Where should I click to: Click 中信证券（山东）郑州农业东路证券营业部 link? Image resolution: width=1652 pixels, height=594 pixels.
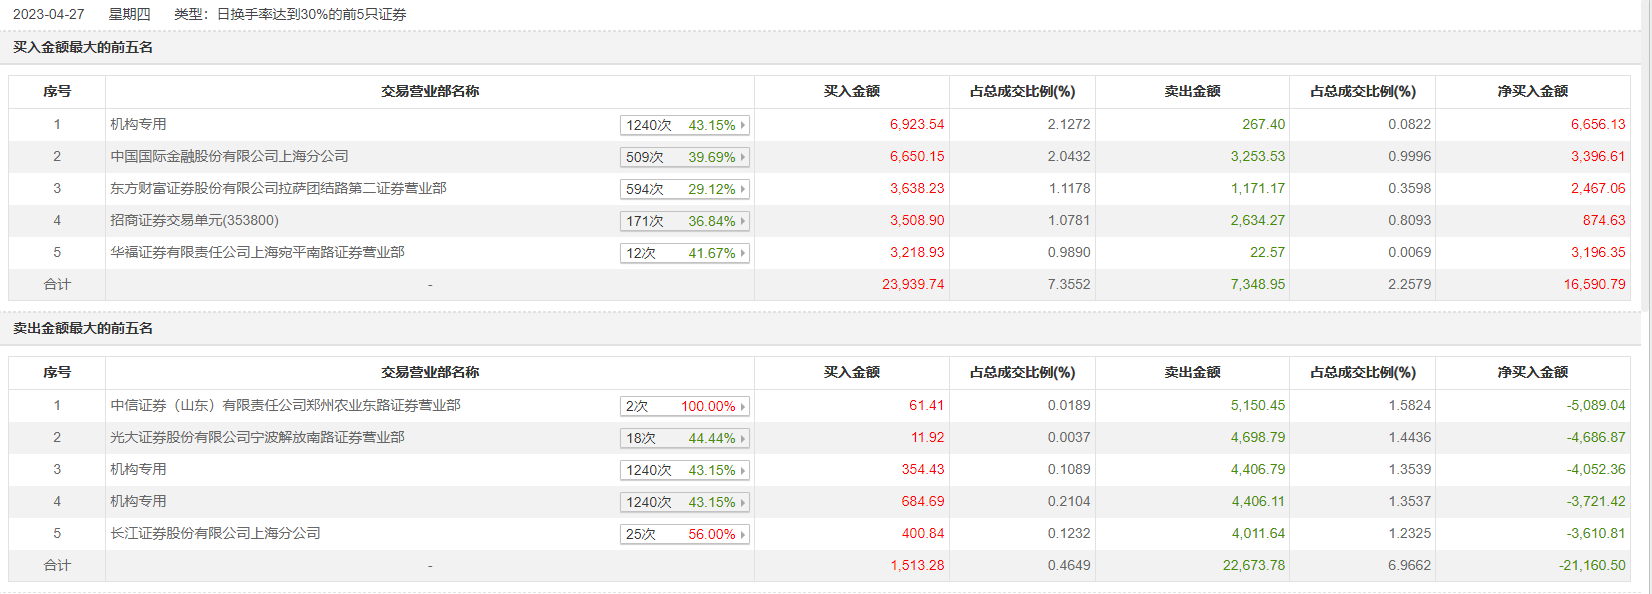coord(285,406)
